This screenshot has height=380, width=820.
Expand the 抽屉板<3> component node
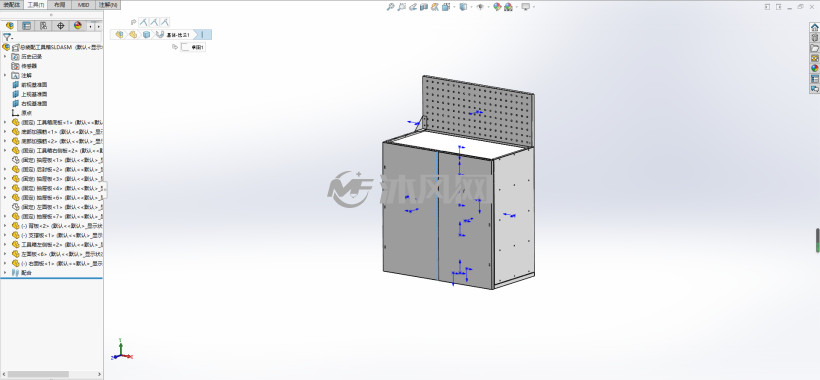click(x=5, y=179)
